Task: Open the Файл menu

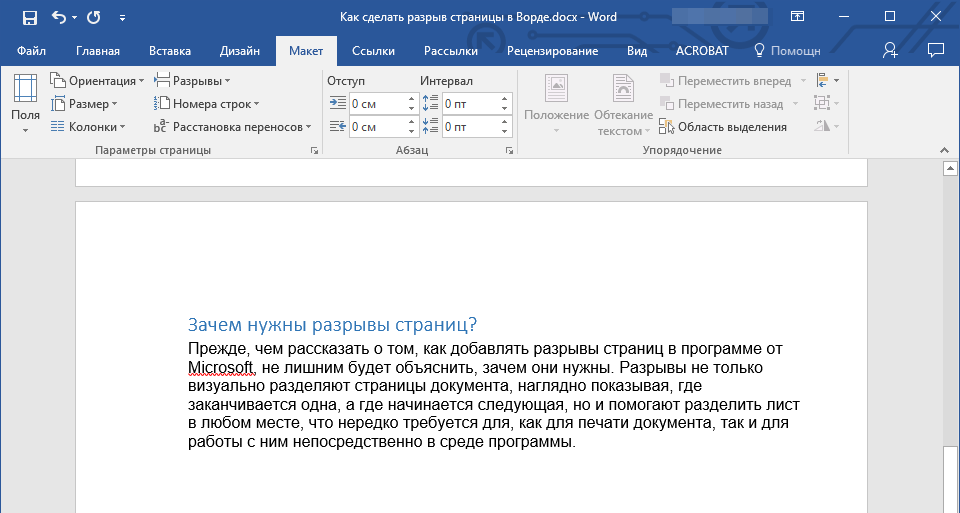Action: 31,51
